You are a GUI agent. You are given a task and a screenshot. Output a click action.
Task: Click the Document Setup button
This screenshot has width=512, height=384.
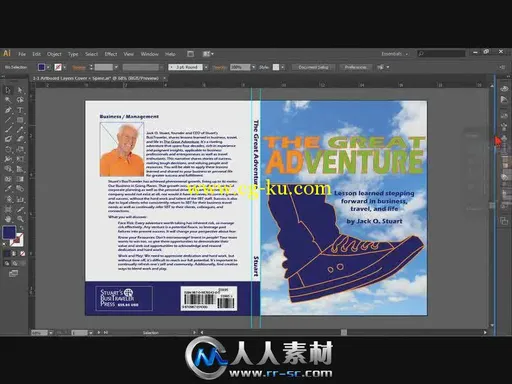click(x=313, y=67)
